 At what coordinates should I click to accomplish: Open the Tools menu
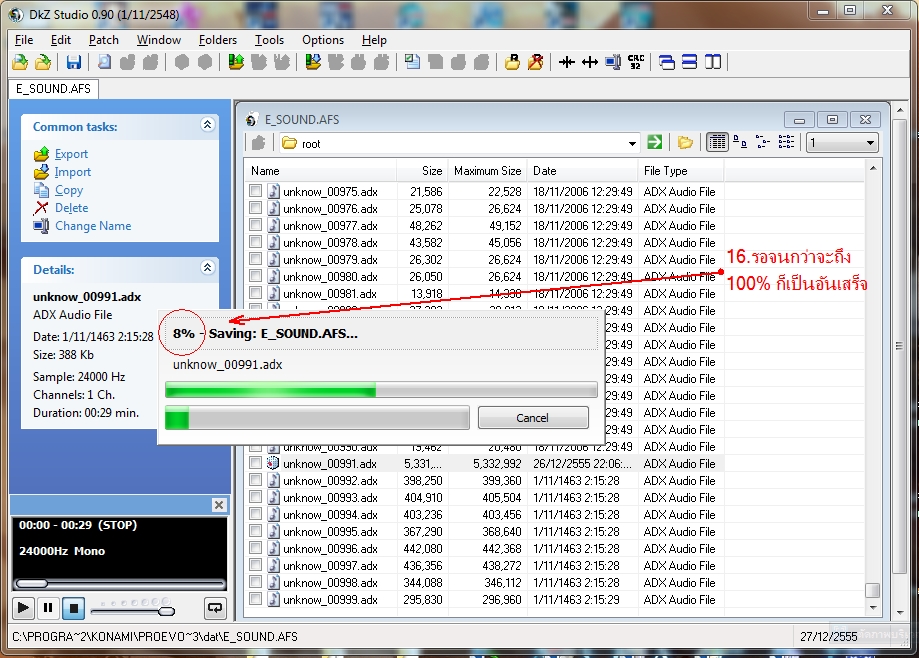click(270, 40)
